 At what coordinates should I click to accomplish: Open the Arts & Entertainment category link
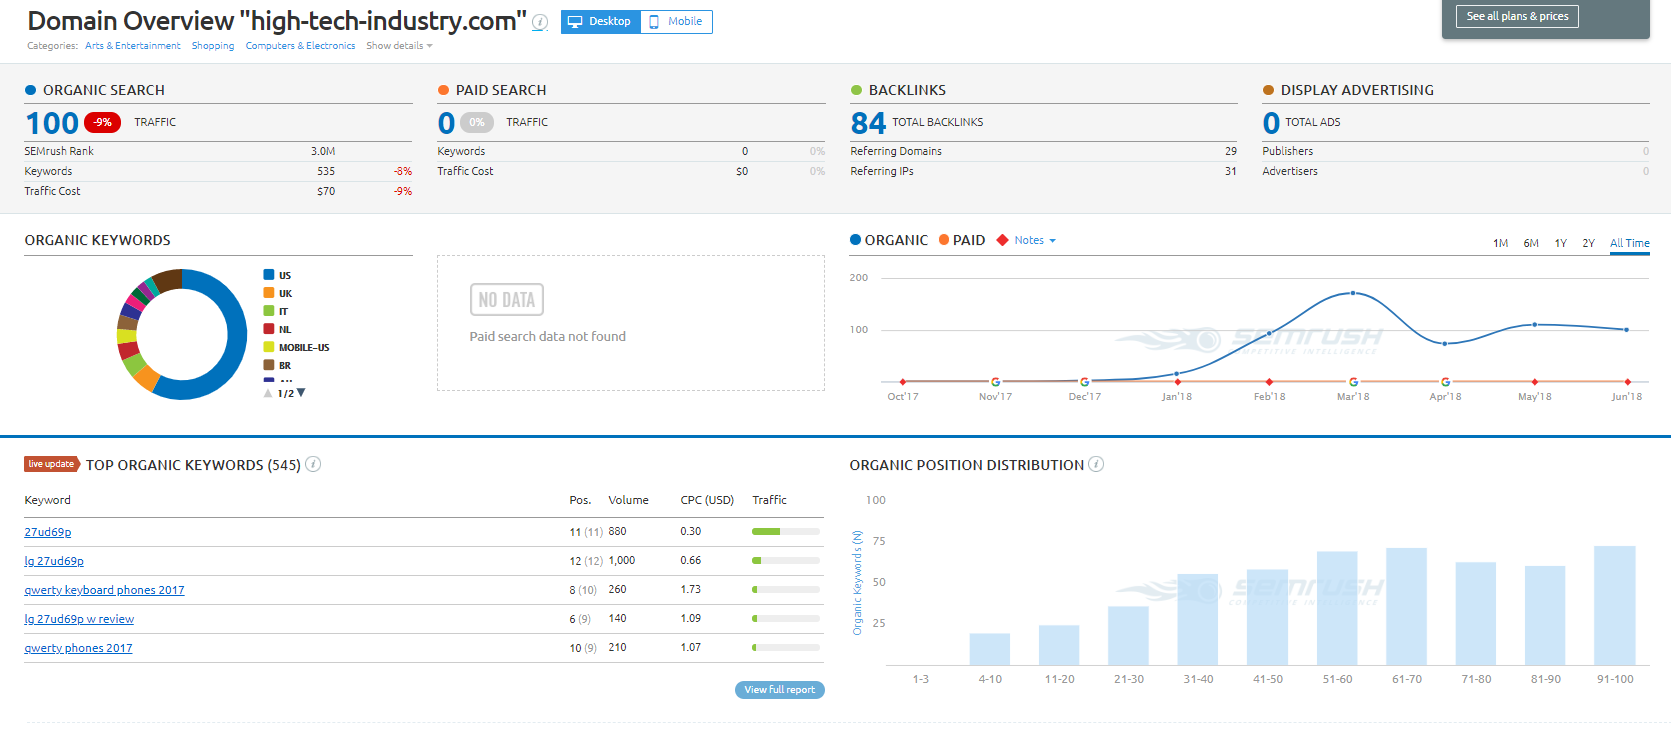pos(133,46)
